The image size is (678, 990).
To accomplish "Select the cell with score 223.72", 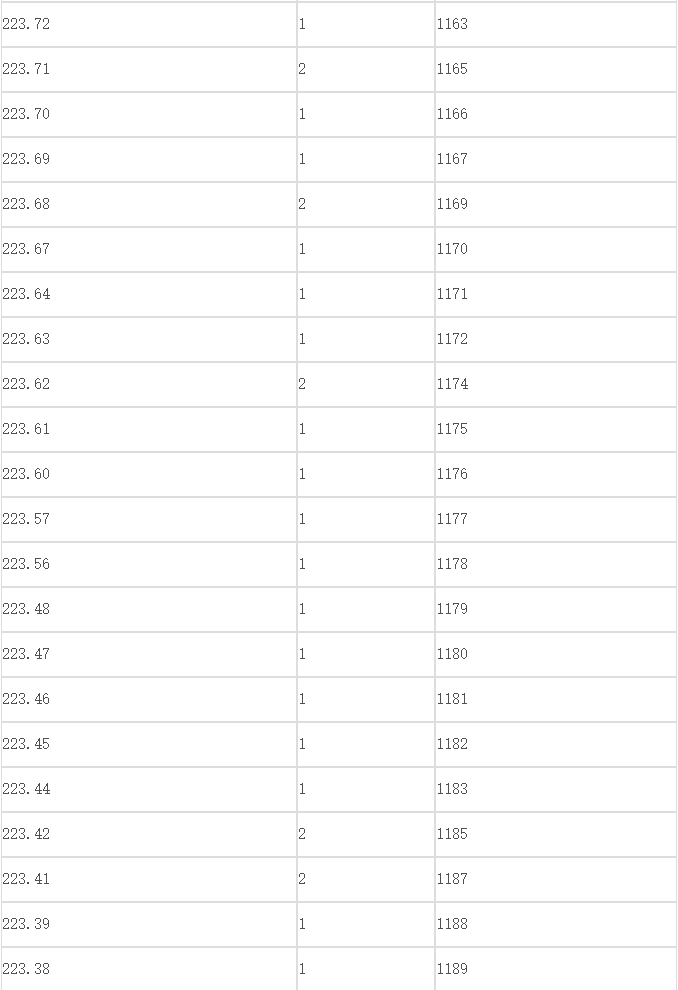I will tap(149, 24).
